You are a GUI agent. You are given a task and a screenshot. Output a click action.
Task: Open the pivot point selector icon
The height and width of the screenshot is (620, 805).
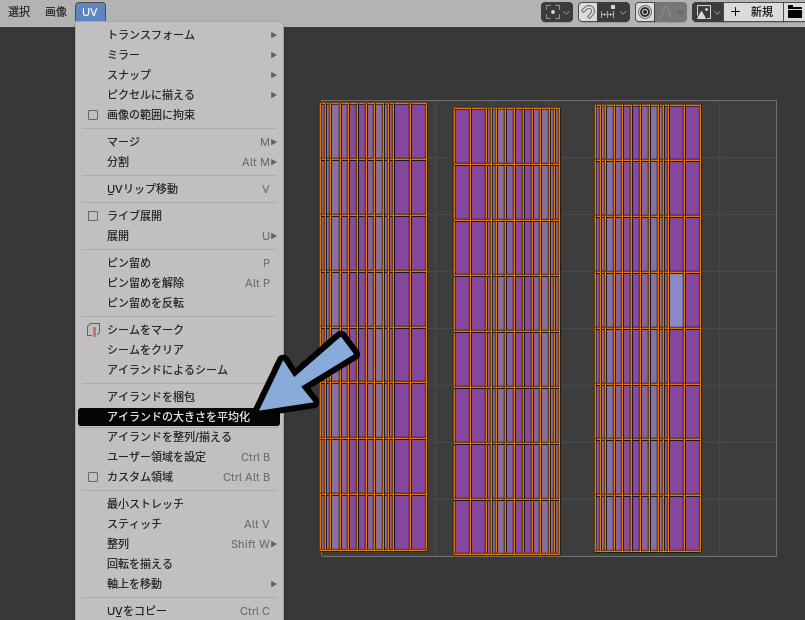pos(557,12)
